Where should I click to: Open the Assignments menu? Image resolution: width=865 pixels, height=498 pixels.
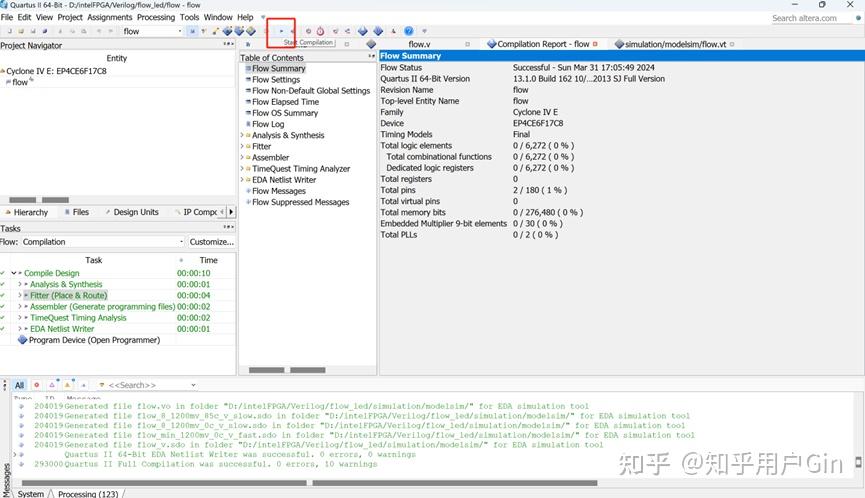109,17
